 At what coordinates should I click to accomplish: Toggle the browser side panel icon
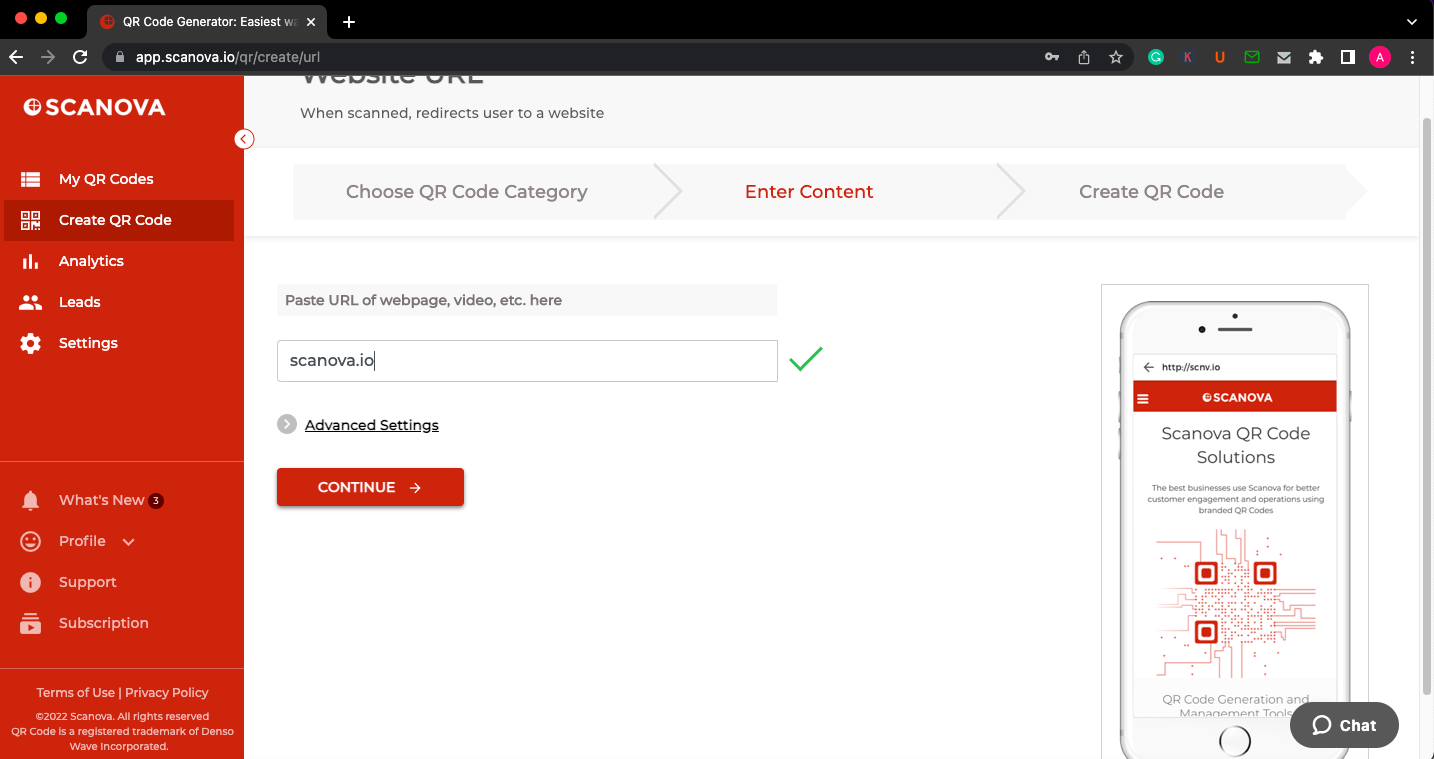(x=1348, y=57)
